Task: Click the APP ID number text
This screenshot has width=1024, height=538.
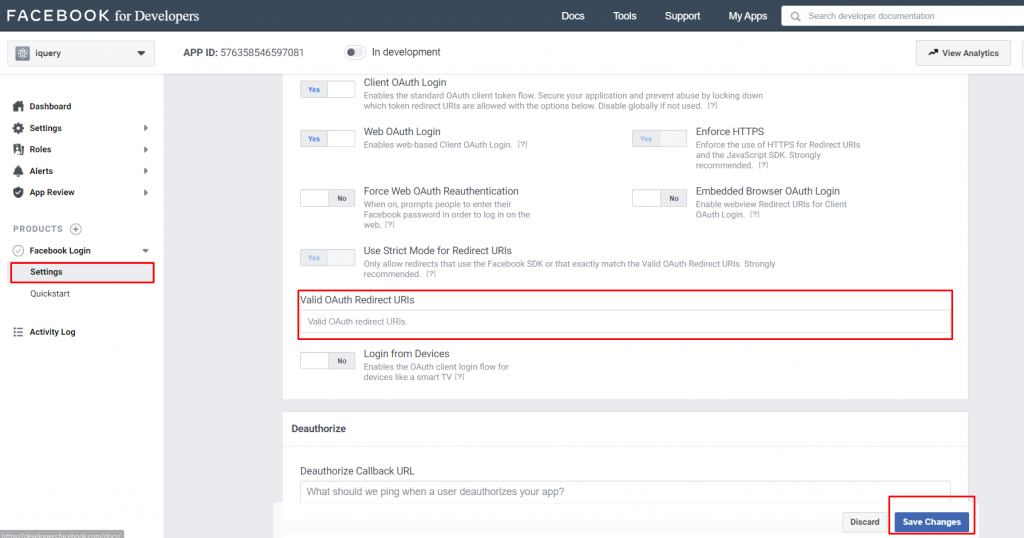Action: coord(262,52)
